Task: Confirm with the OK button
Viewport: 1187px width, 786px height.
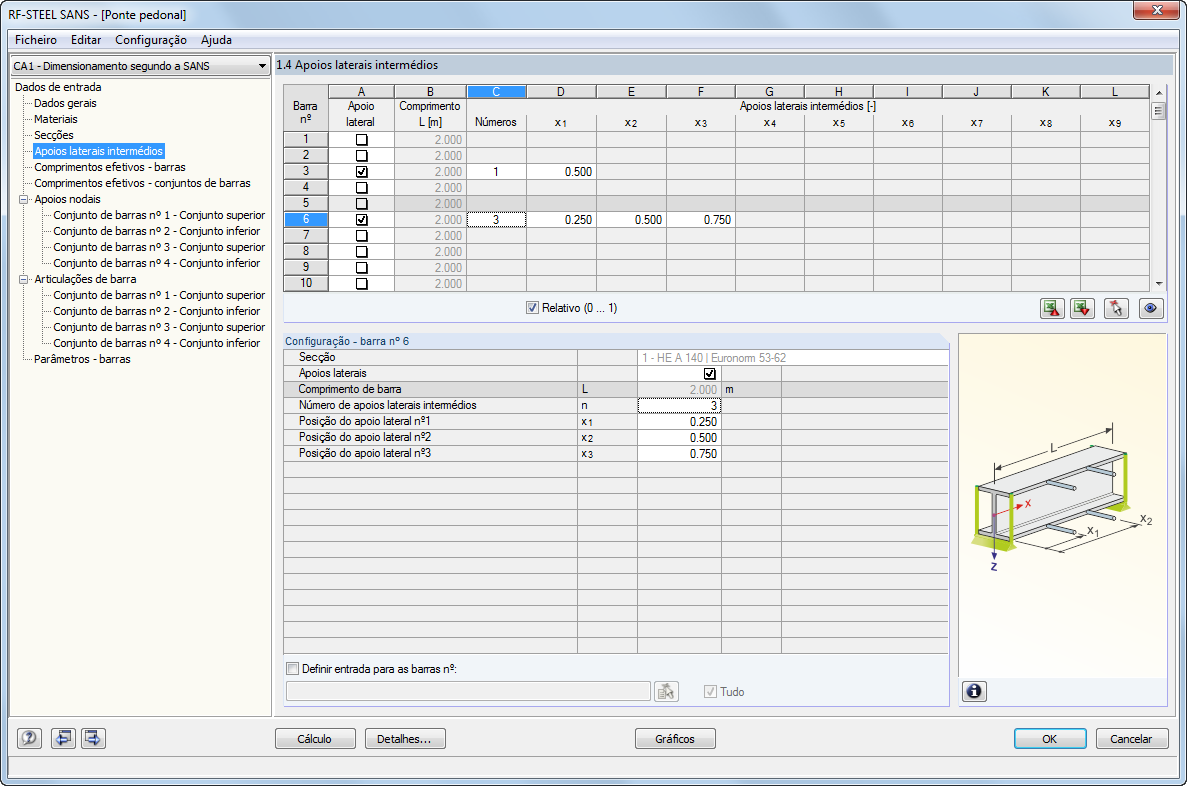Action: (1049, 738)
